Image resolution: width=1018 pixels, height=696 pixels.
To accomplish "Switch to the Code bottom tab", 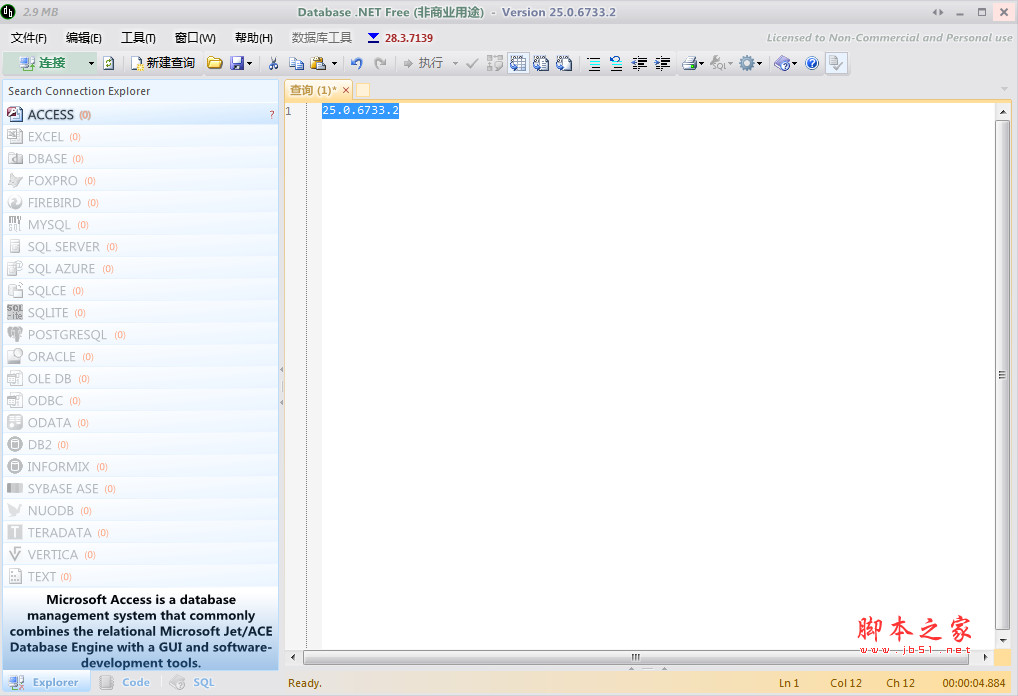I will pyautogui.click(x=125, y=682).
